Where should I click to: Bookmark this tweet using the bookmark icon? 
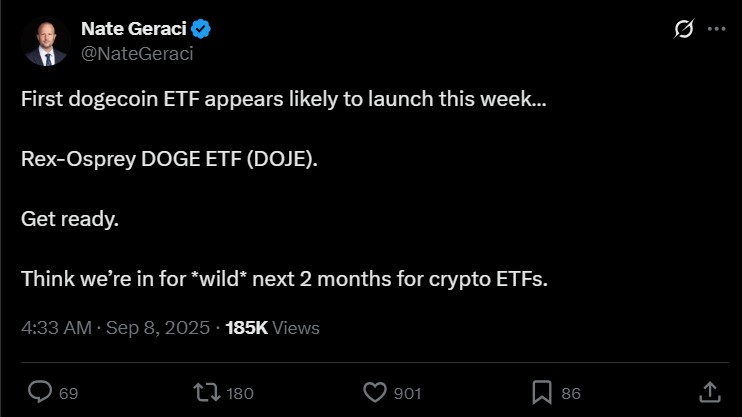click(542, 392)
